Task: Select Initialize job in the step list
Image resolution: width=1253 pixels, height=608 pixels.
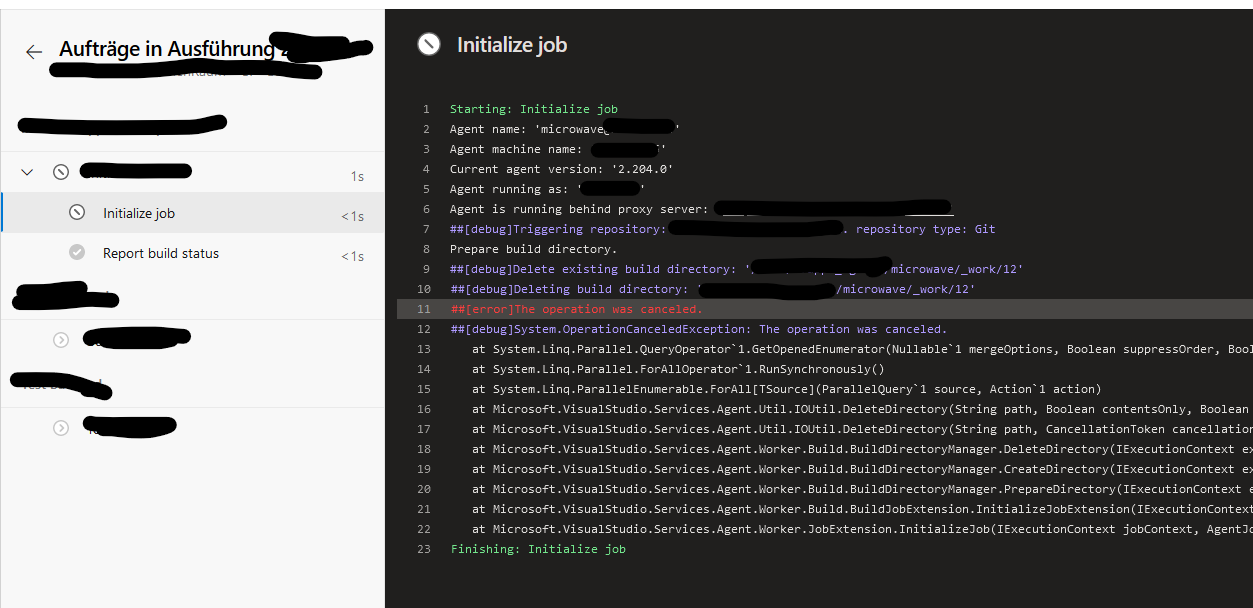Action: pos(140,212)
